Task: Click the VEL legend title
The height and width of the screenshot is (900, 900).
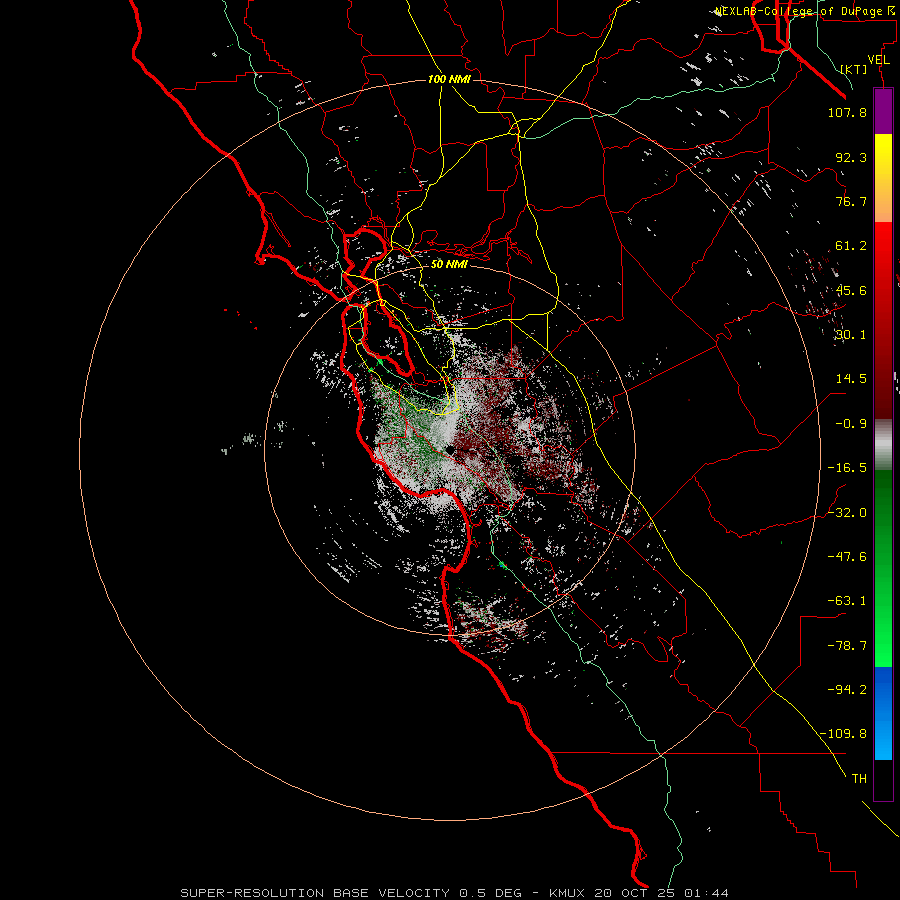Action: [878, 59]
